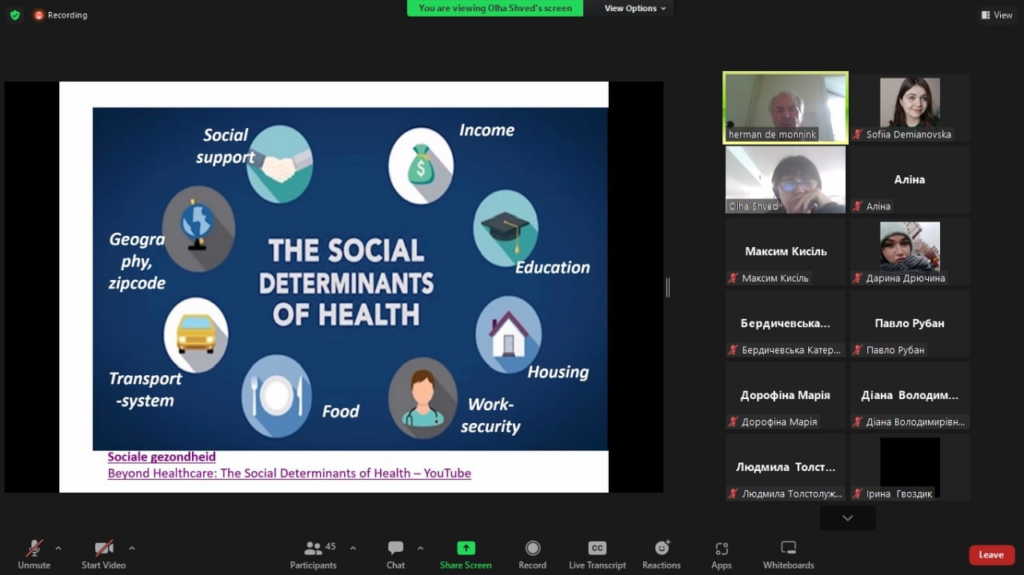Enable Live Transcript captions
Viewport: 1024px width, 575px height.
pyautogui.click(x=597, y=548)
